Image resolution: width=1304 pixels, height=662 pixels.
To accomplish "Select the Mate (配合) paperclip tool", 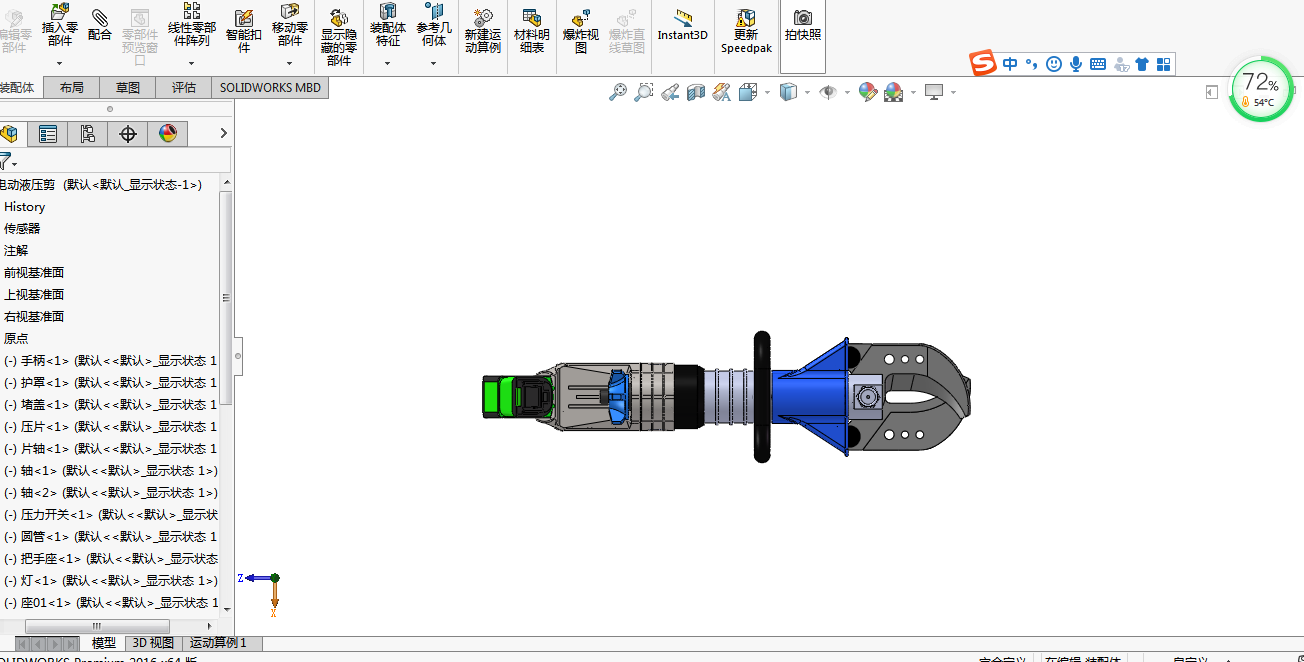I will [x=100, y=26].
